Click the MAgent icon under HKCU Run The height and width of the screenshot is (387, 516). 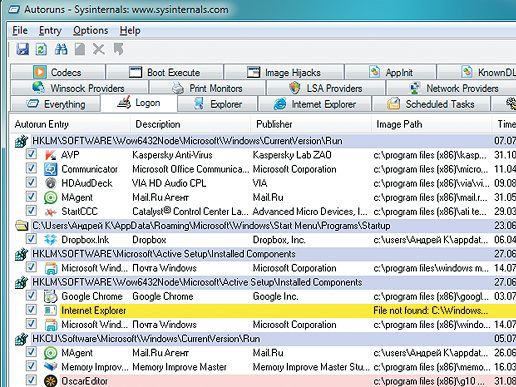(x=50, y=353)
